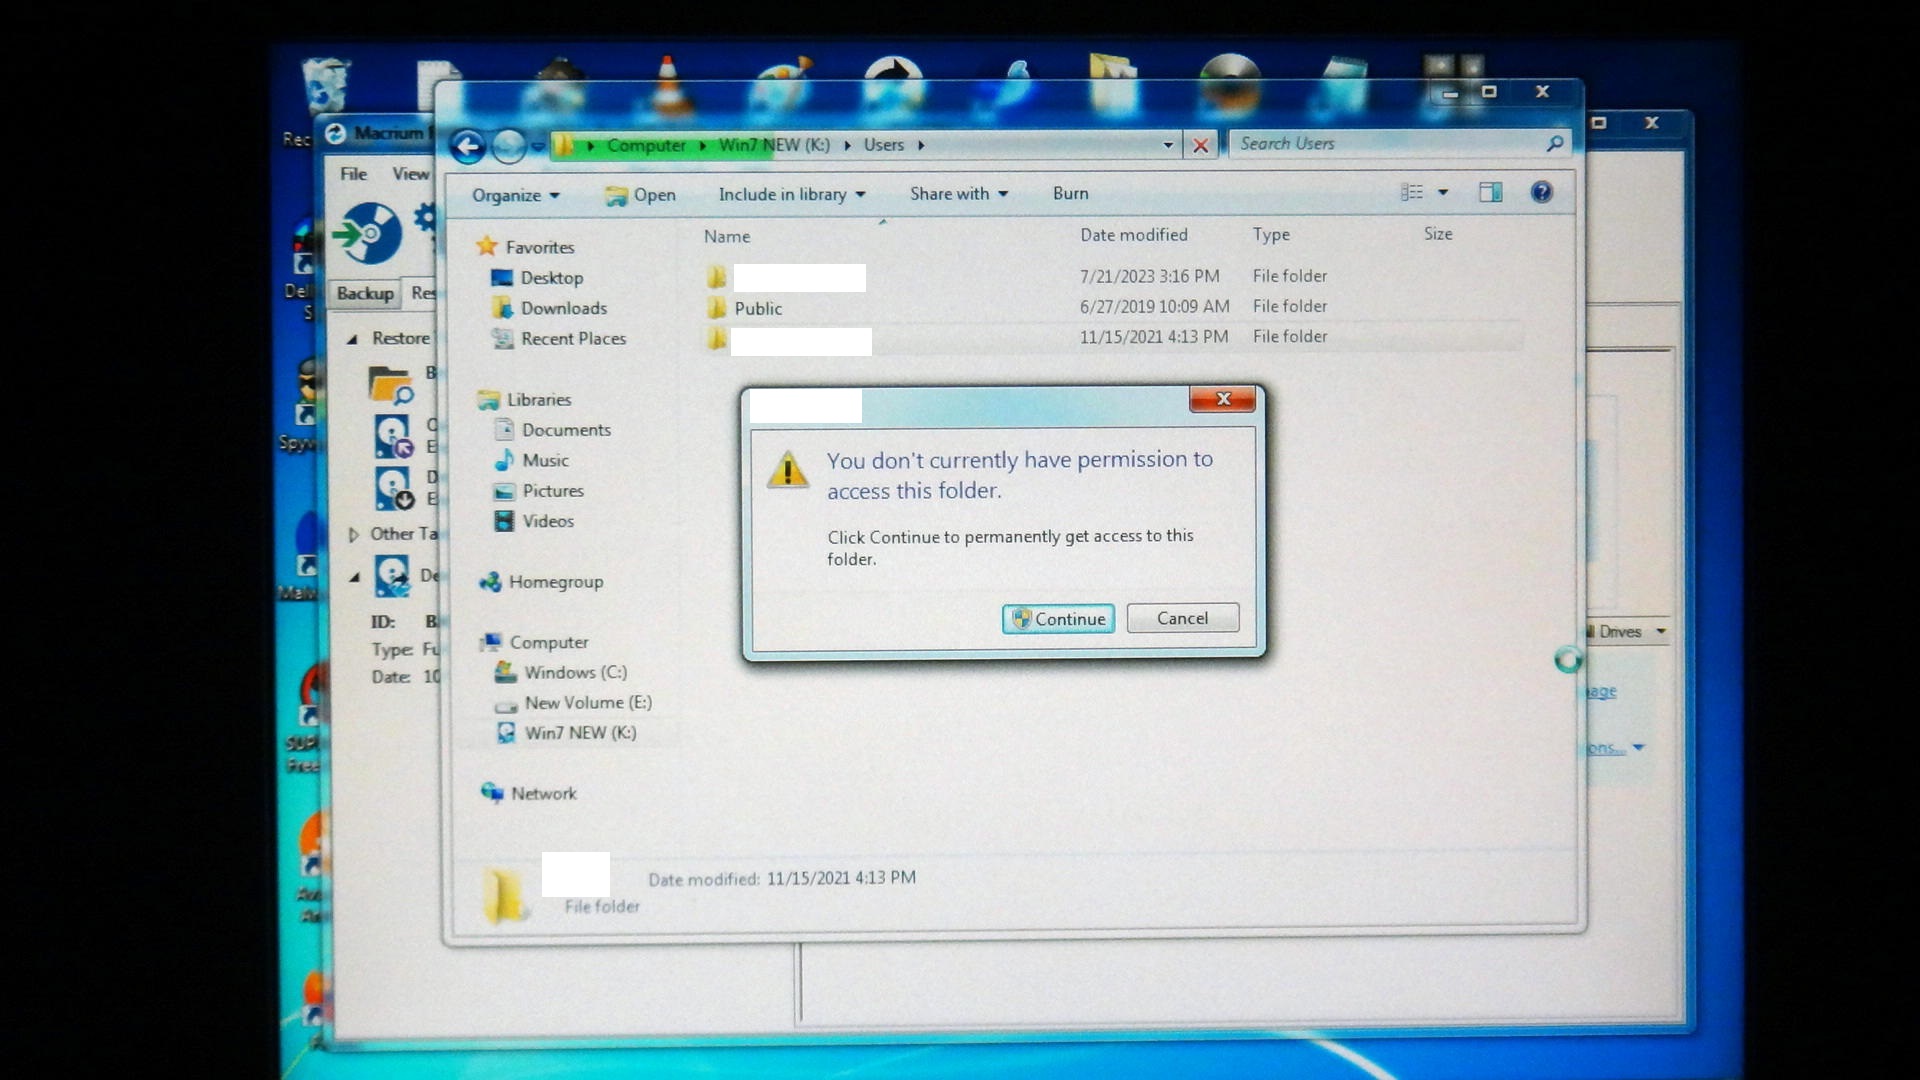Click Open in the Explorer toolbar
This screenshot has width=1920, height=1080.
[x=641, y=195]
